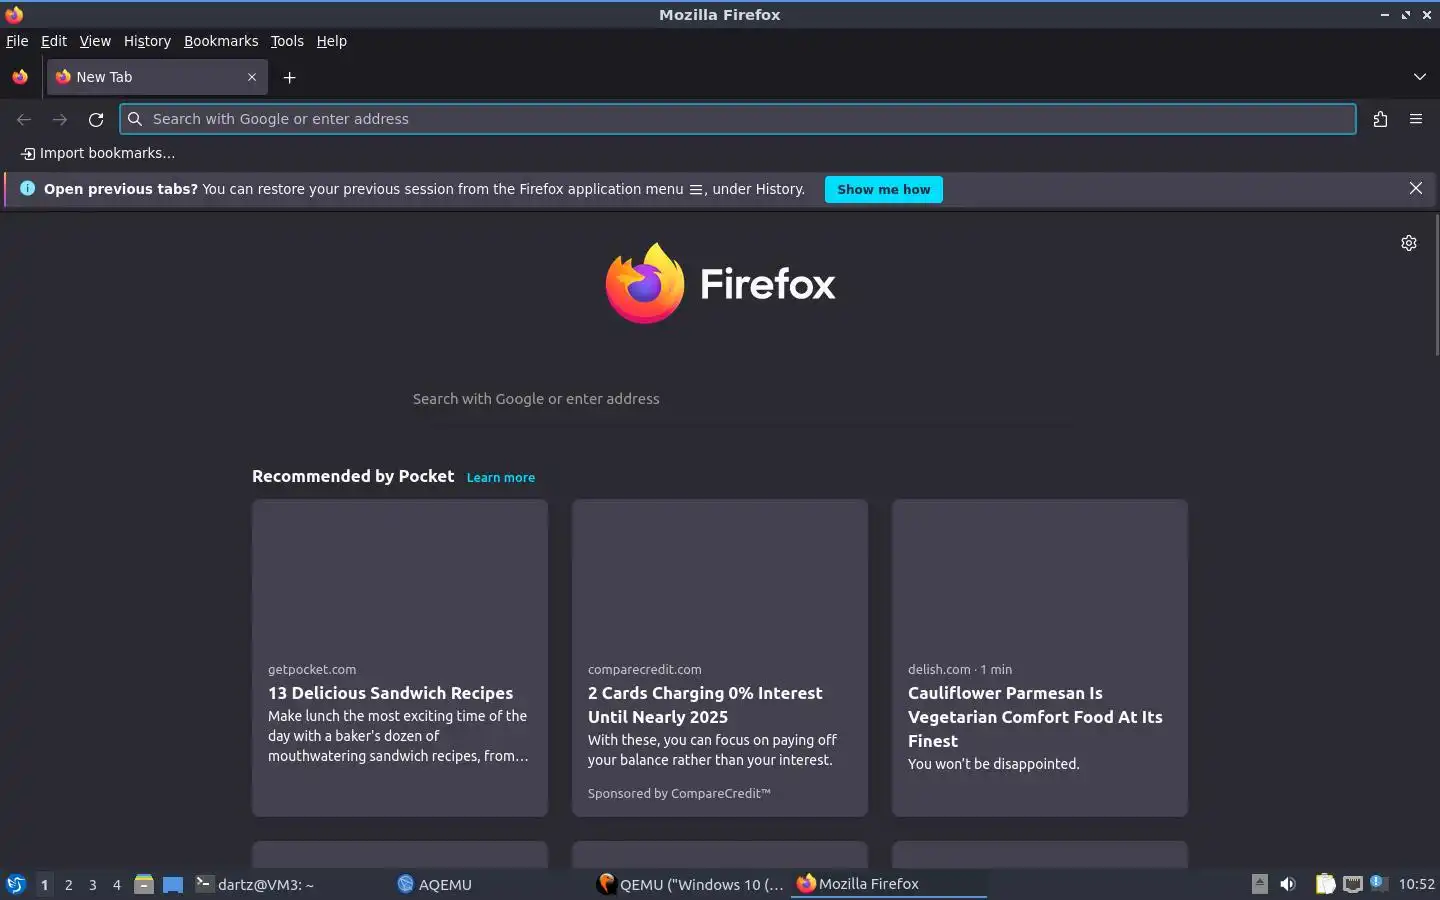This screenshot has width=1440, height=900.
Task: Click the Mozilla Firefox taskbar entry
Action: click(x=889, y=884)
